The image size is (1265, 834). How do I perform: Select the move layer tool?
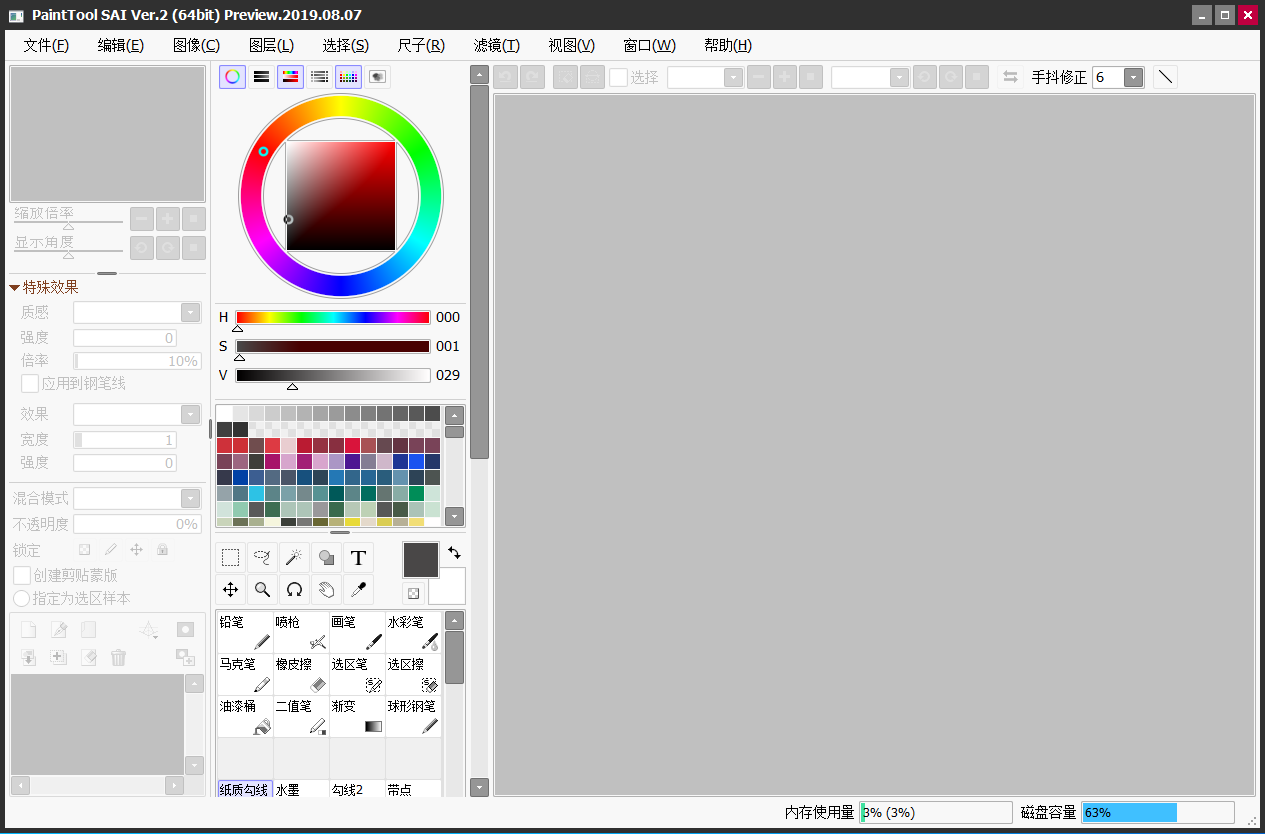[230, 590]
